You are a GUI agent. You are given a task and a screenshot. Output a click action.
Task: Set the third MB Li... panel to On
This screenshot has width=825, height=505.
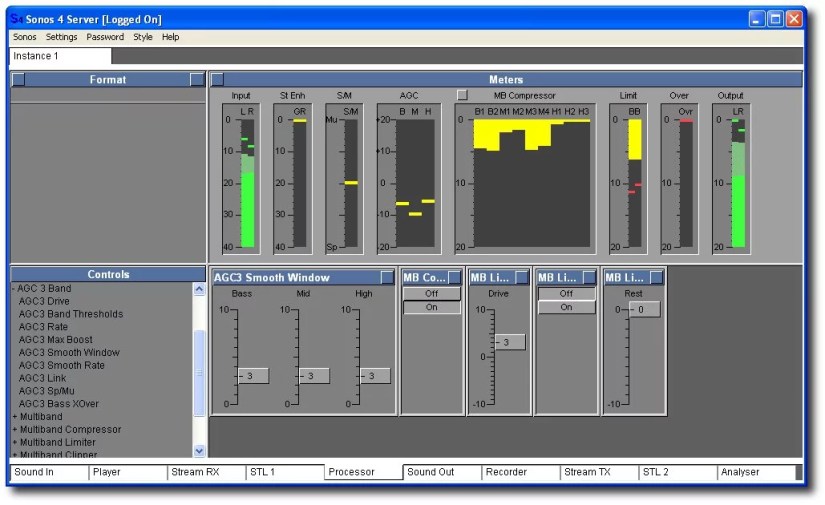pyautogui.click(x=566, y=308)
